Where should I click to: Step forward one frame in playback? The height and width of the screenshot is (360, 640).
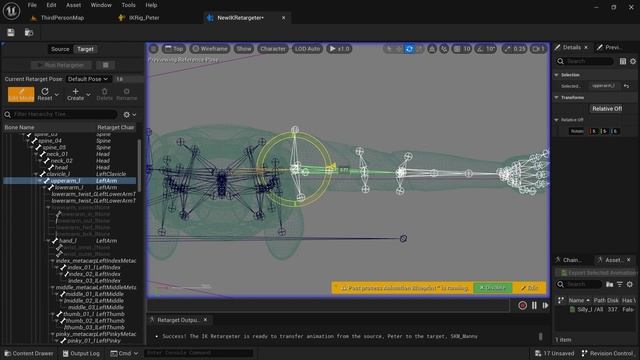(545, 305)
